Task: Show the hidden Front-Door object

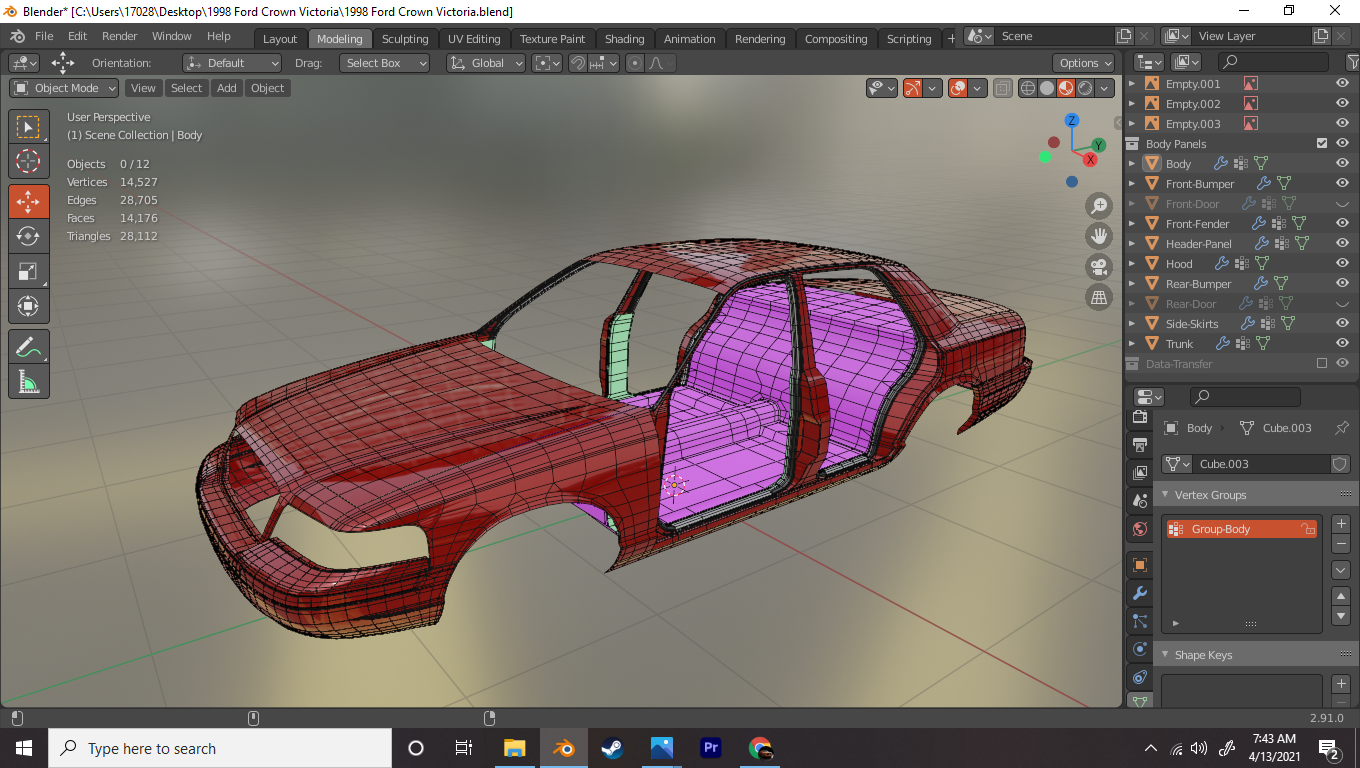Action: point(1342,204)
